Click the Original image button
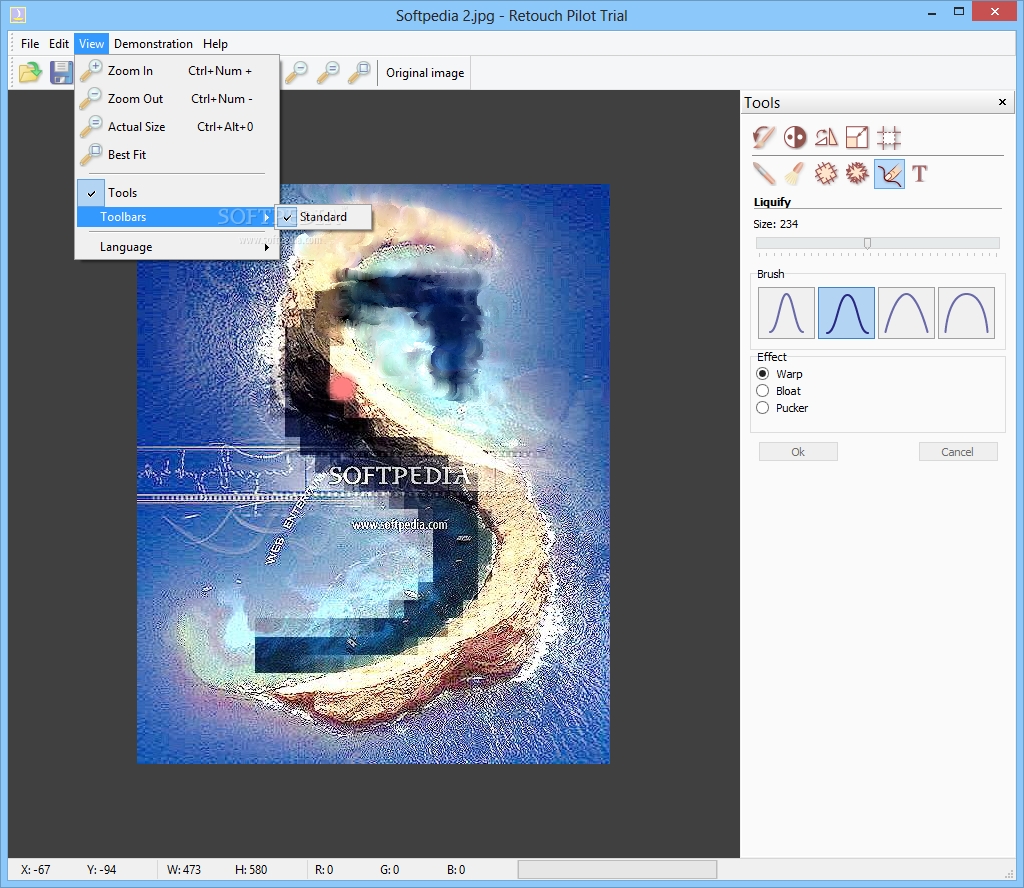 coord(425,73)
